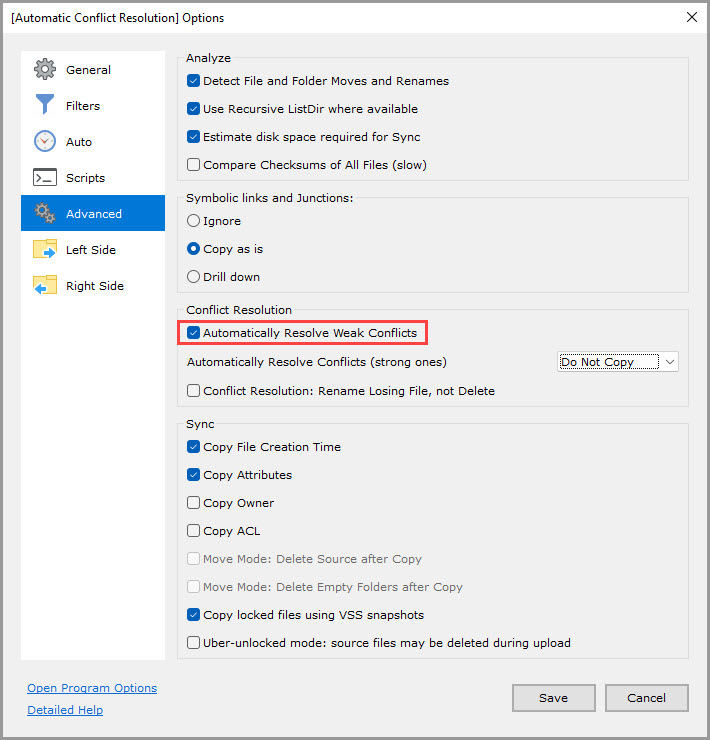Uncheck Detect File and Folder Moves and Renames
The image size is (710, 740).
(x=193, y=81)
